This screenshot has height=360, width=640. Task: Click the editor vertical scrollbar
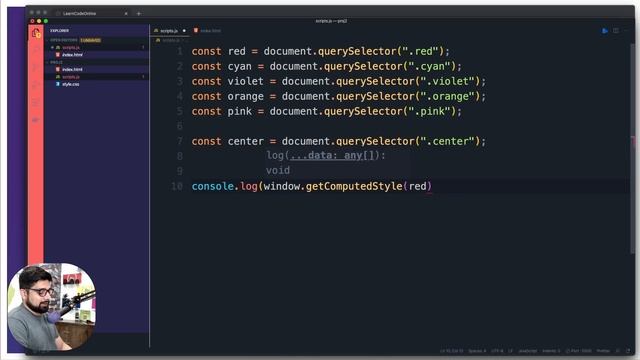point(633,149)
